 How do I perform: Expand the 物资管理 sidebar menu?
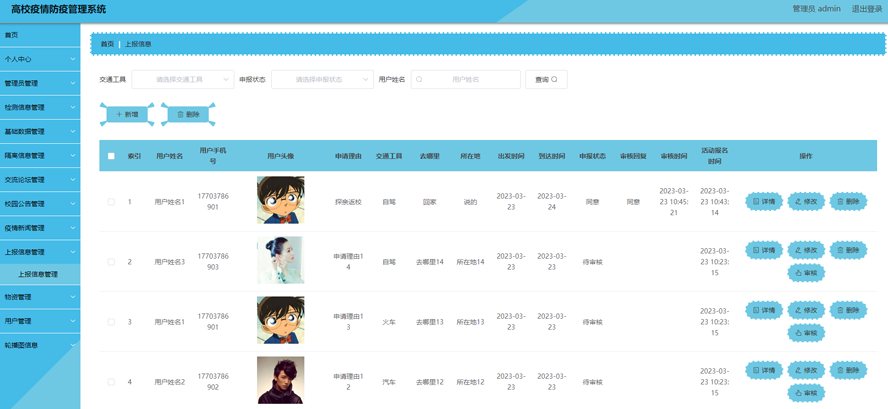coord(40,297)
